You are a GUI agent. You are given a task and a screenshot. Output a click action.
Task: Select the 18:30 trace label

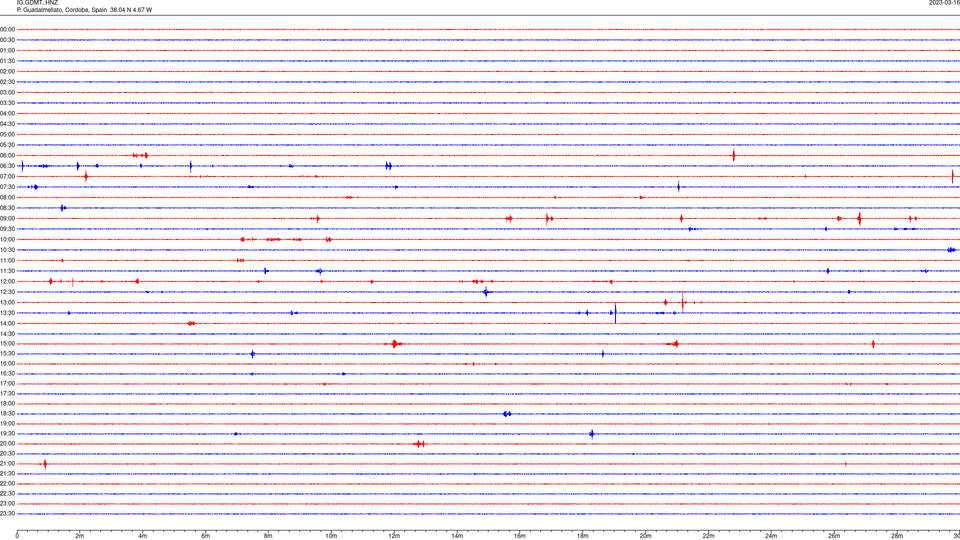7,414
